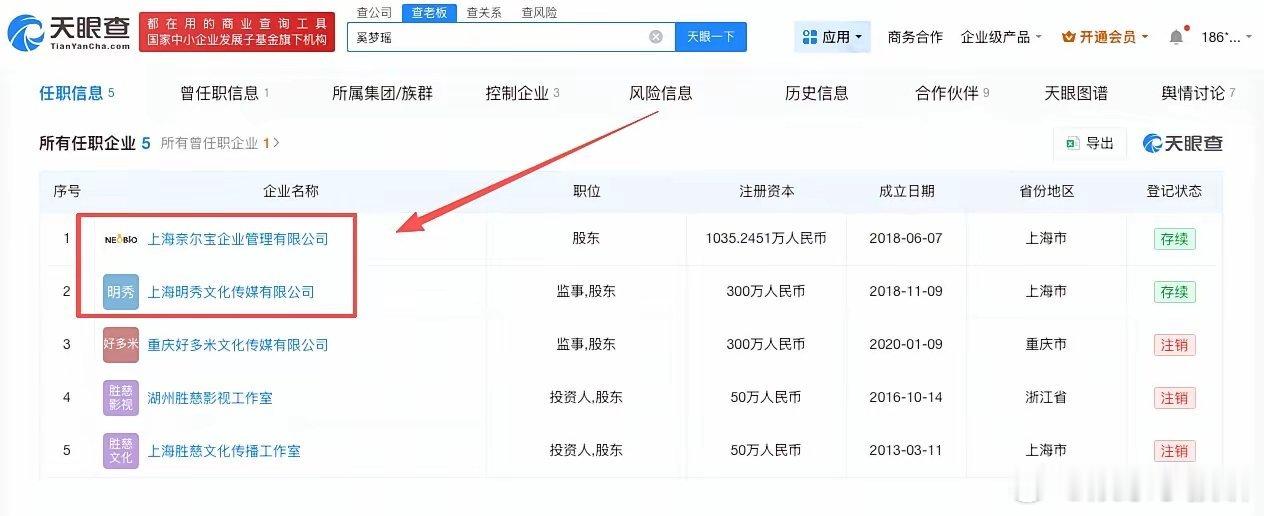Switch to 查关系 search tab
This screenshot has width=1264, height=516.
coord(484,12)
